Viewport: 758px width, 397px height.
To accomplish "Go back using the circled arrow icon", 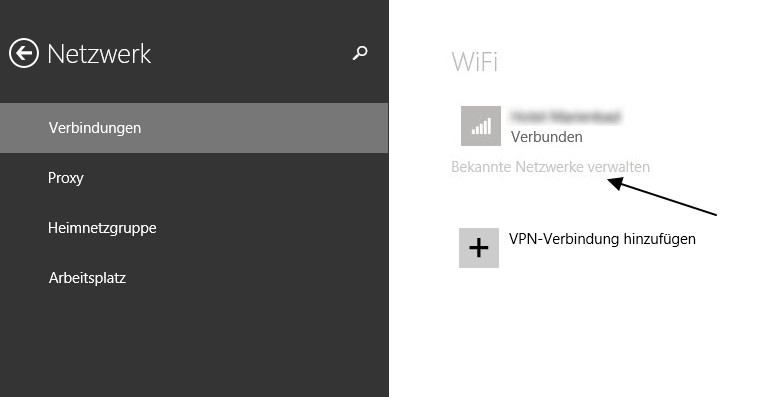I will tap(24, 53).
